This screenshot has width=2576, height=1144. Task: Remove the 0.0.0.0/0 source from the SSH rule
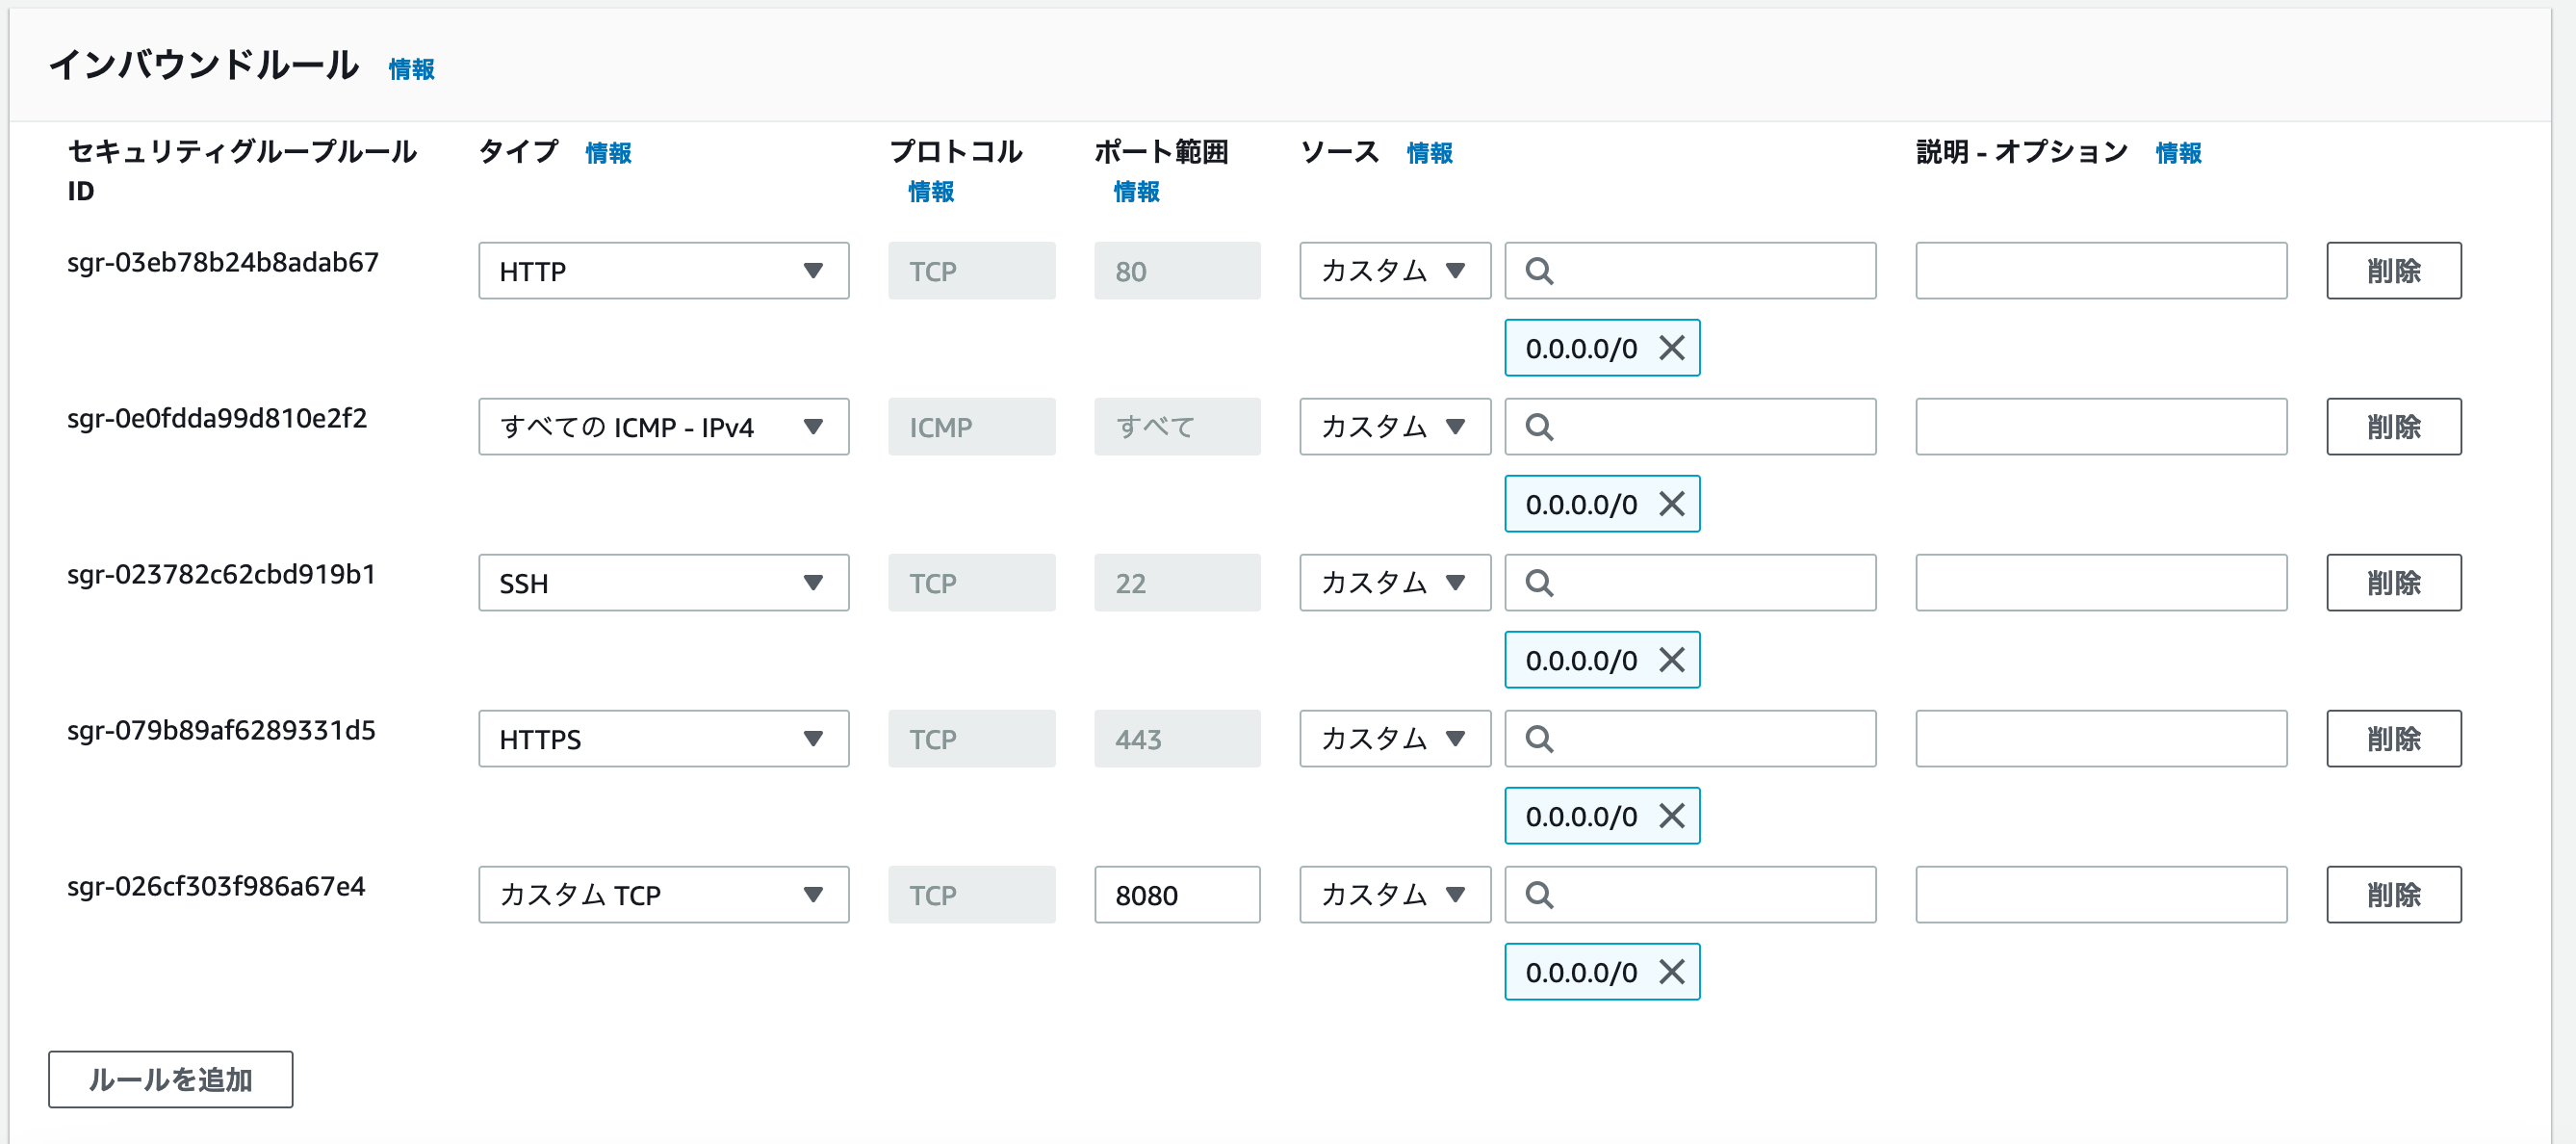[x=1671, y=659]
